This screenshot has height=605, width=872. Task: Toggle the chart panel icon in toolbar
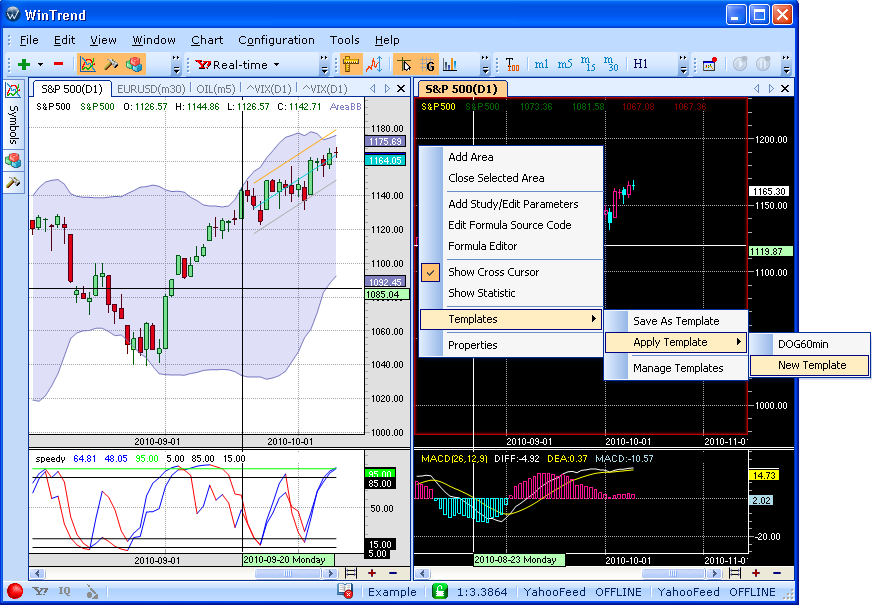pos(88,65)
